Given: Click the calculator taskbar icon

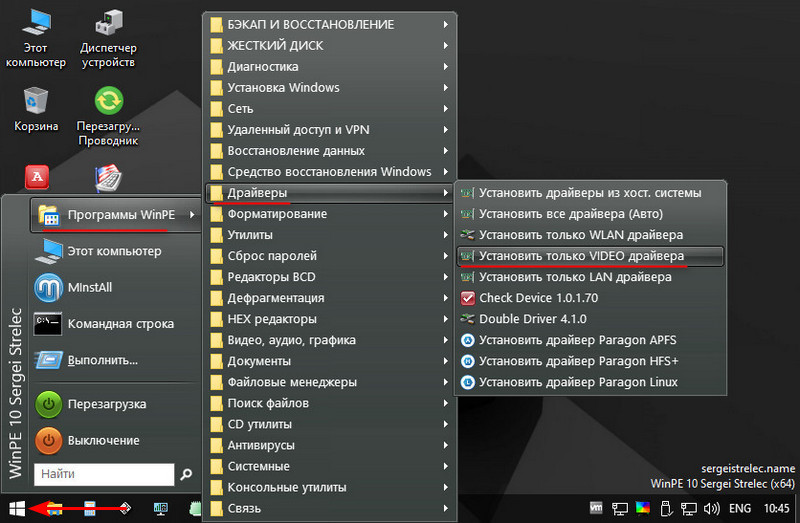Looking at the screenshot, I should [x=90, y=508].
